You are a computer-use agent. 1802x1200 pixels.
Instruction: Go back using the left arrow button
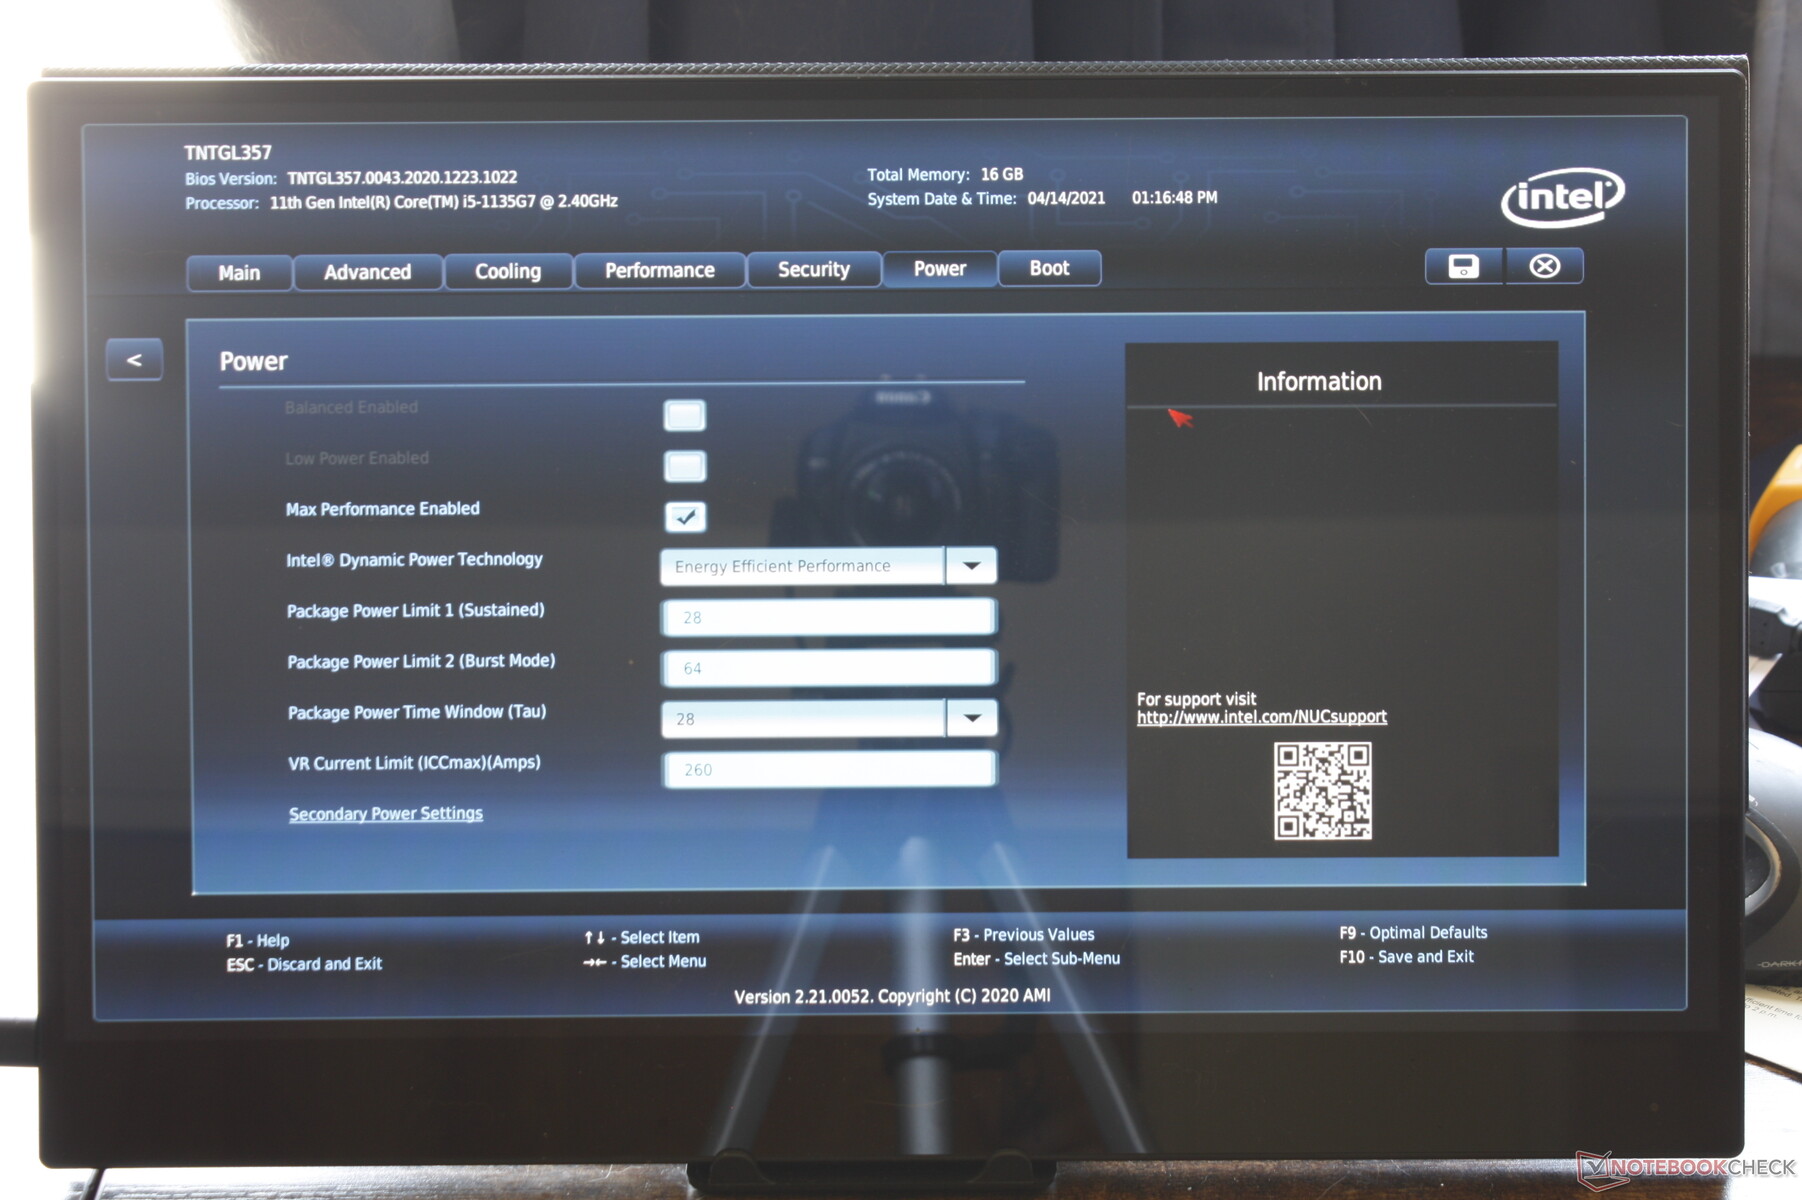134,360
